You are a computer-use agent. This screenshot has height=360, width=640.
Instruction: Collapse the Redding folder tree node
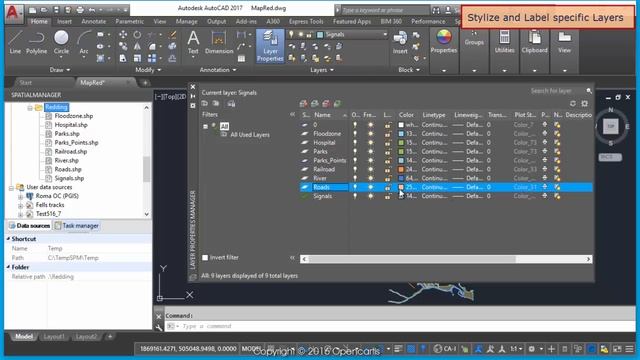point(30,107)
